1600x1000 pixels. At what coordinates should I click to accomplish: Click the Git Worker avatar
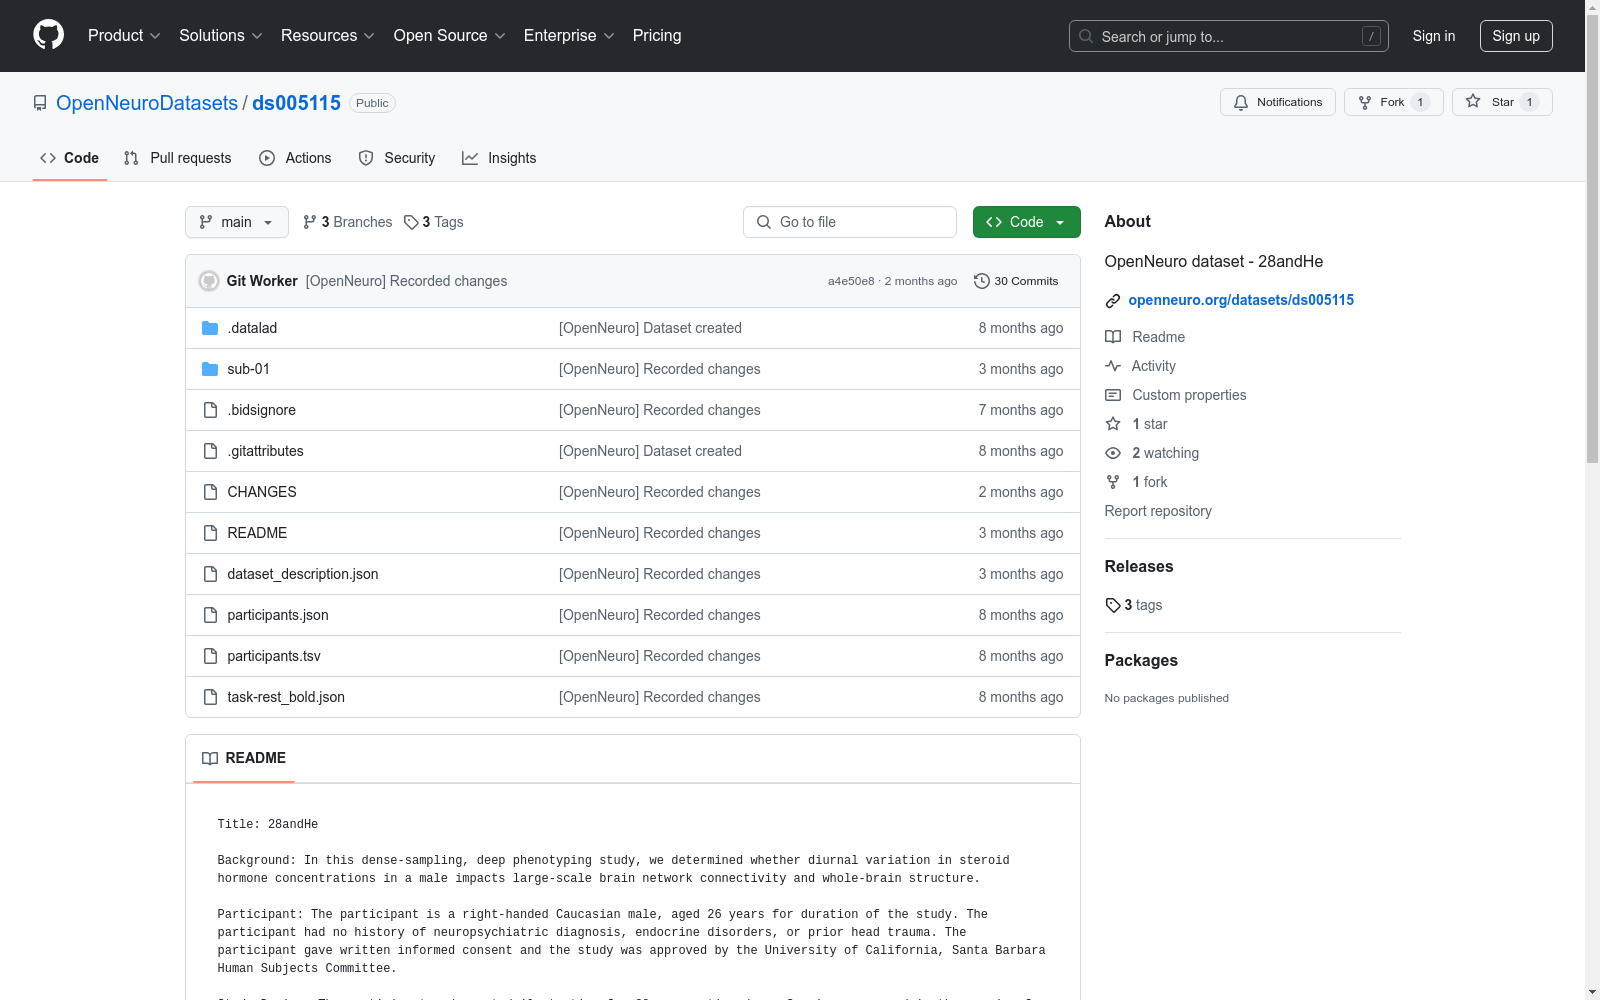pos(209,281)
